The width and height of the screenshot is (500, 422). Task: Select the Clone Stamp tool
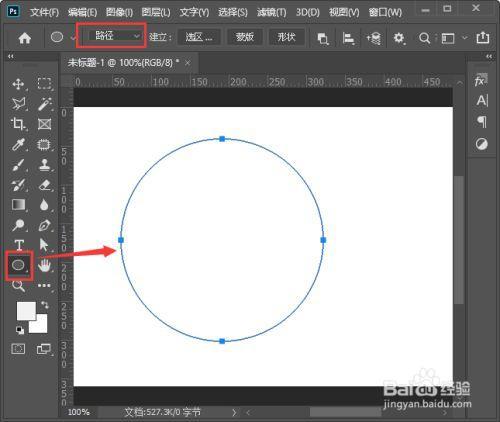tap(44, 165)
